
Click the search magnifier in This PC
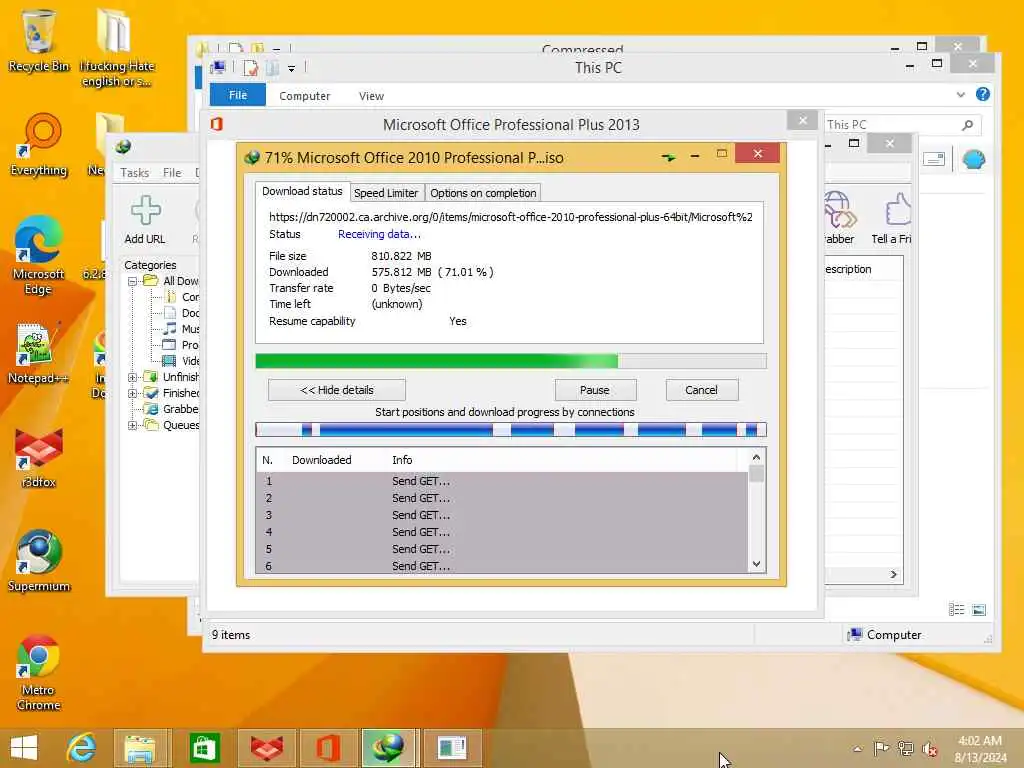pos(967,124)
